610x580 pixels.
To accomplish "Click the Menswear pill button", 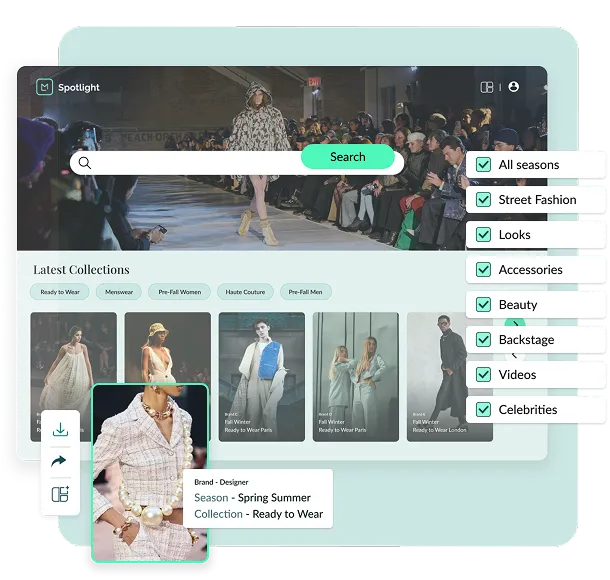I will 119,292.
